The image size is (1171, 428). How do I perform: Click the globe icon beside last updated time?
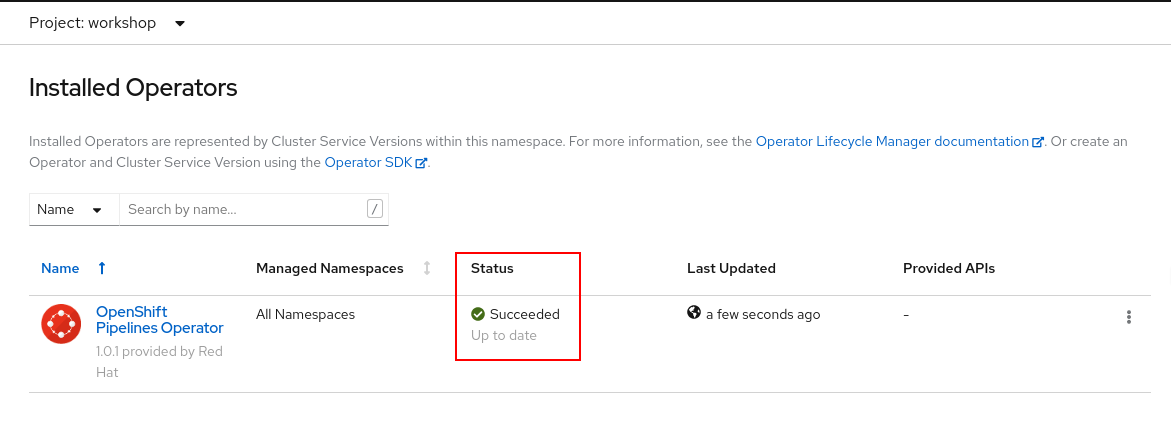[694, 313]
